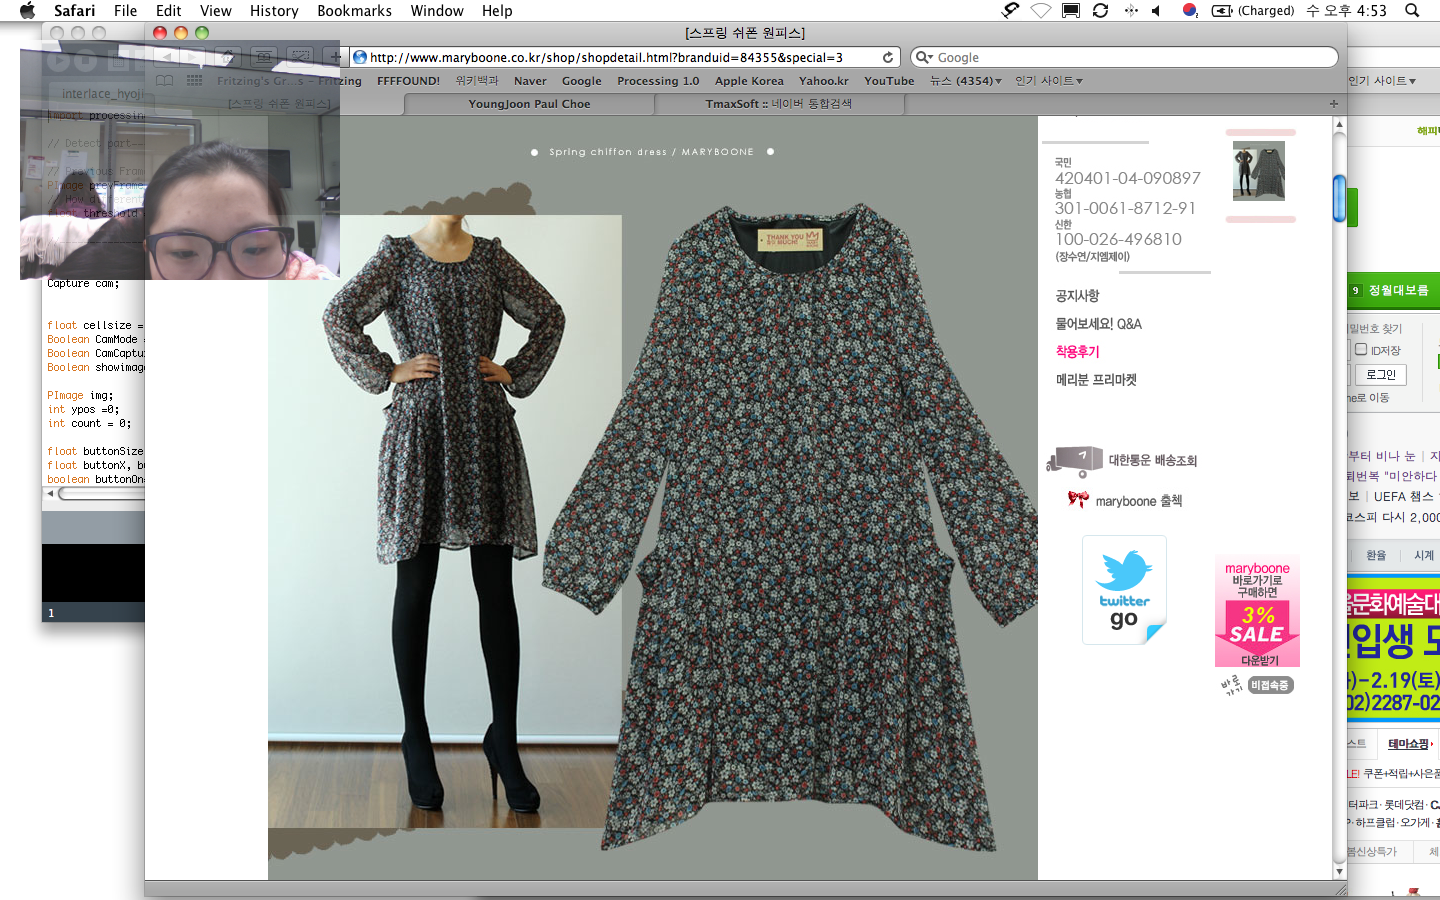This screenshot has width=1440, height=900.
Task: Open the Spotlight search magnifier
Action: [1412, 11]
